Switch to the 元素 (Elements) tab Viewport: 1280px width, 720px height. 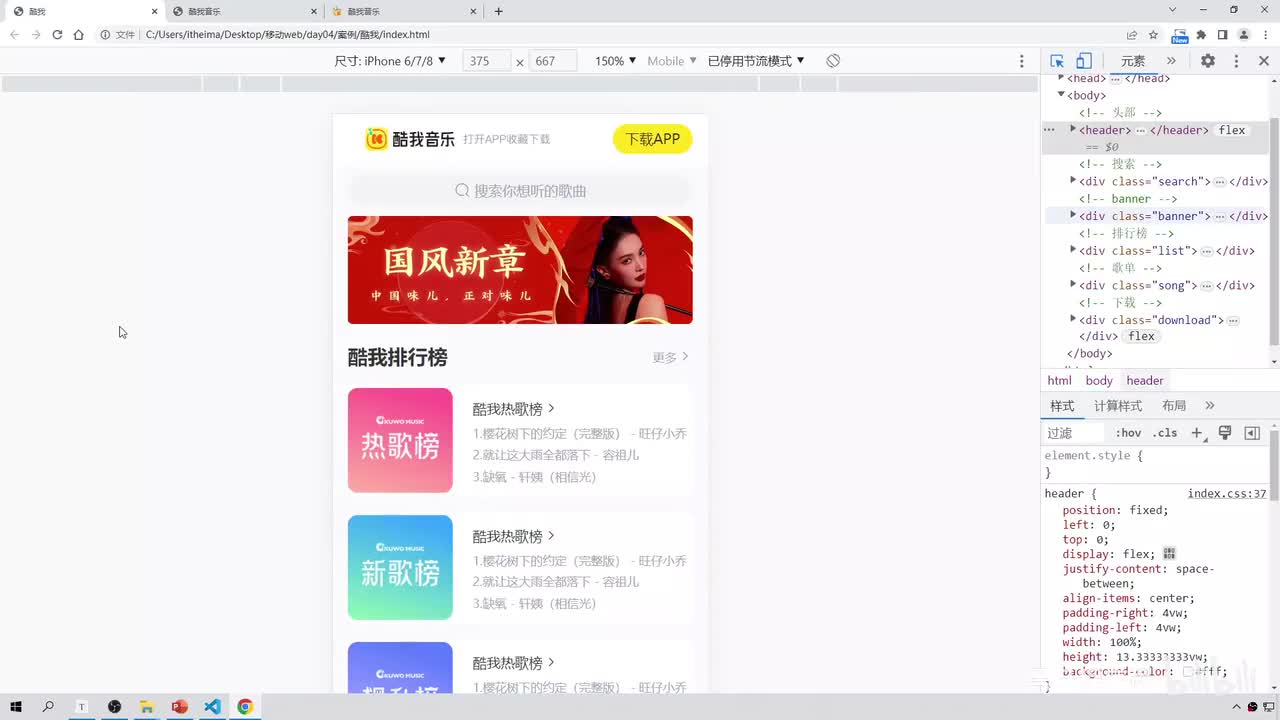1133,61
